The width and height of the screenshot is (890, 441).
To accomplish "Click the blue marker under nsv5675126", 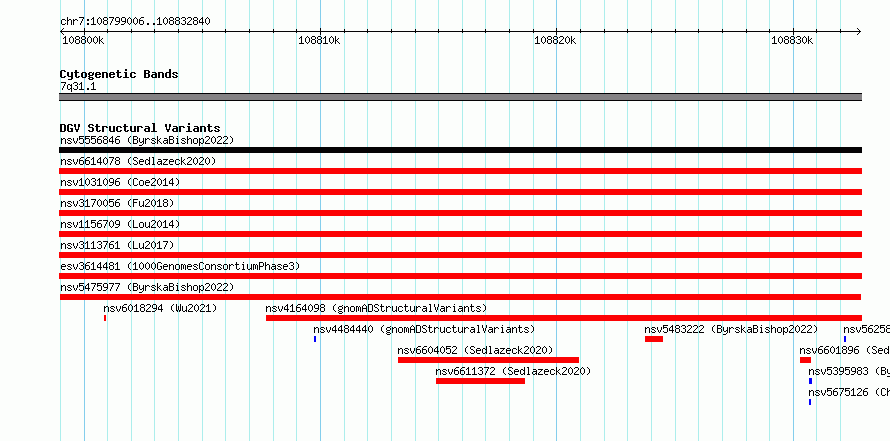I will tap(810, 402).
